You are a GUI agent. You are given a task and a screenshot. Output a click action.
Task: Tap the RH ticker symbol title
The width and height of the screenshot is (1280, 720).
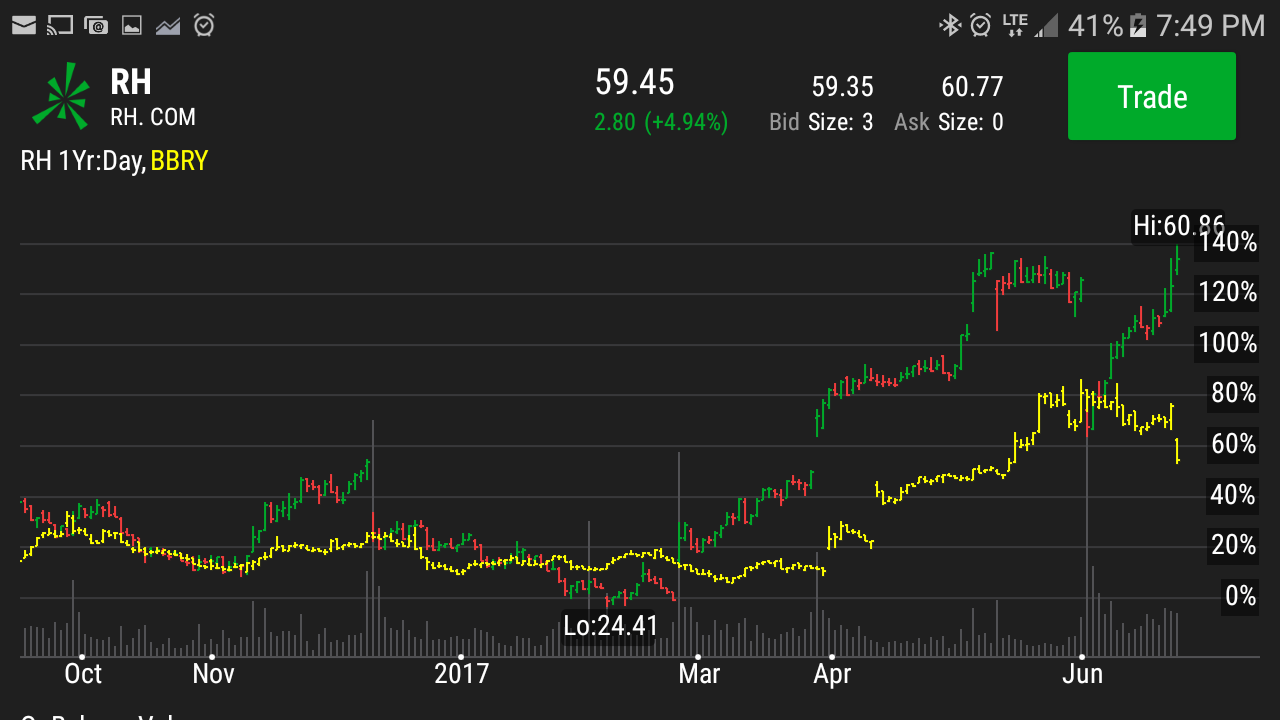(131, 82)
